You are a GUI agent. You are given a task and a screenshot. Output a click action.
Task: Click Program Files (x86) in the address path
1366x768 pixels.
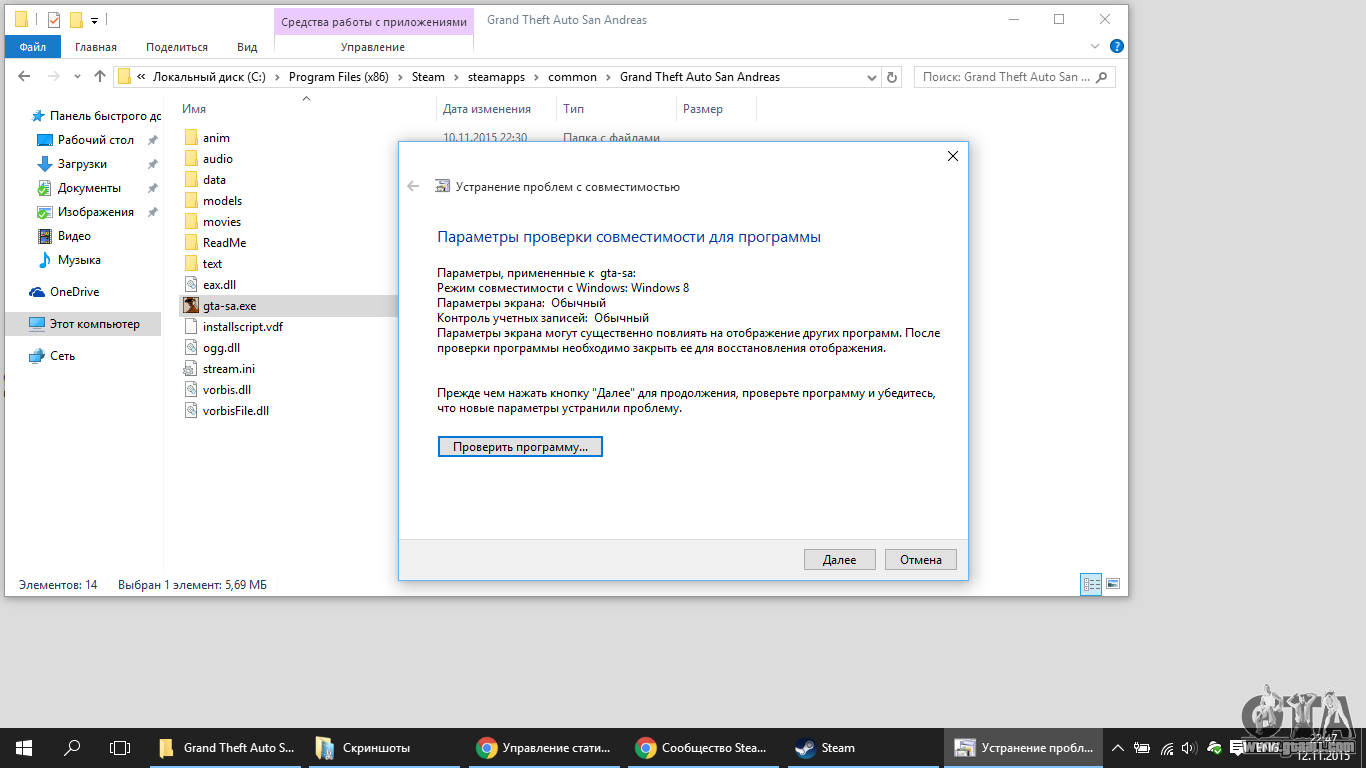(x=338, y=77)
